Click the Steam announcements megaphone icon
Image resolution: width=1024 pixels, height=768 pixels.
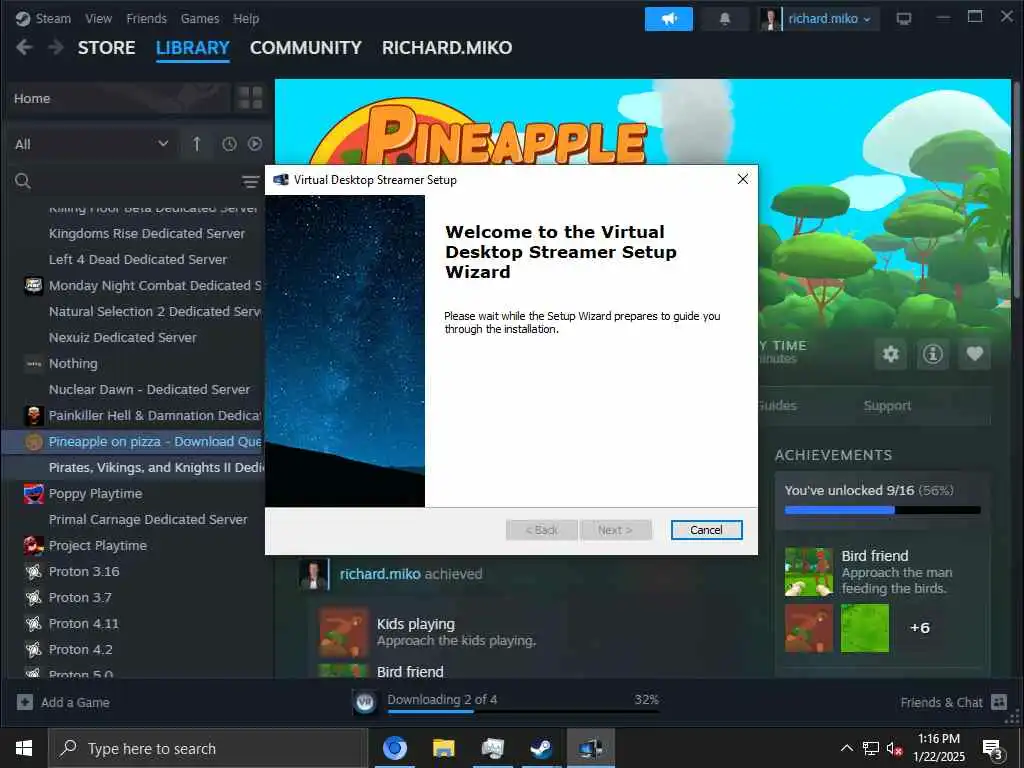click(x=668, y=19)
